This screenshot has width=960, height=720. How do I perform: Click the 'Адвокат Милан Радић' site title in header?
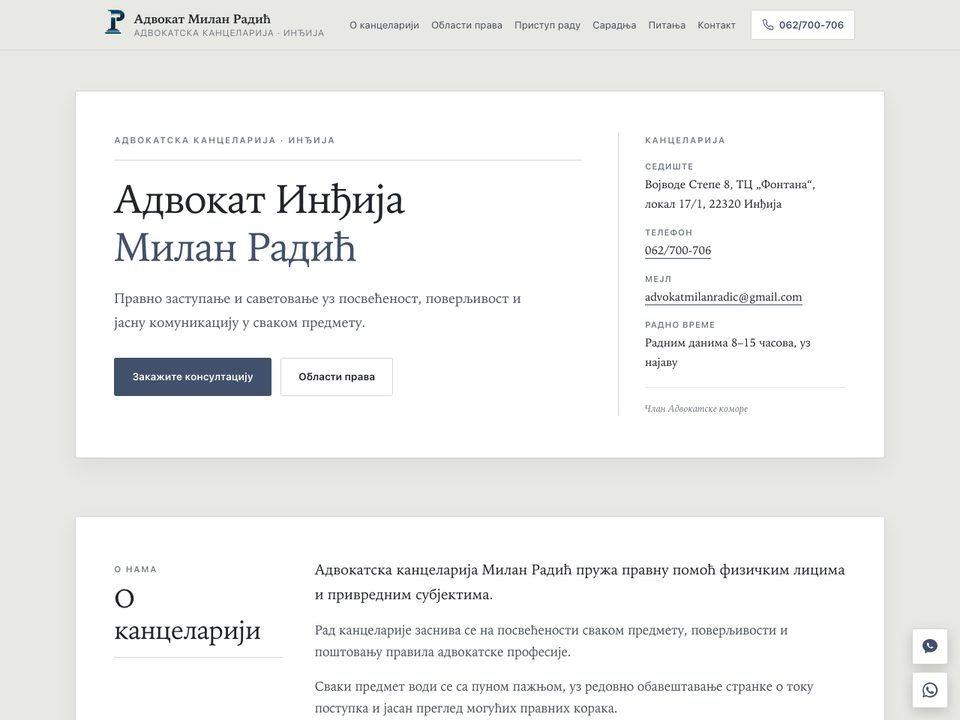(202, 18)
